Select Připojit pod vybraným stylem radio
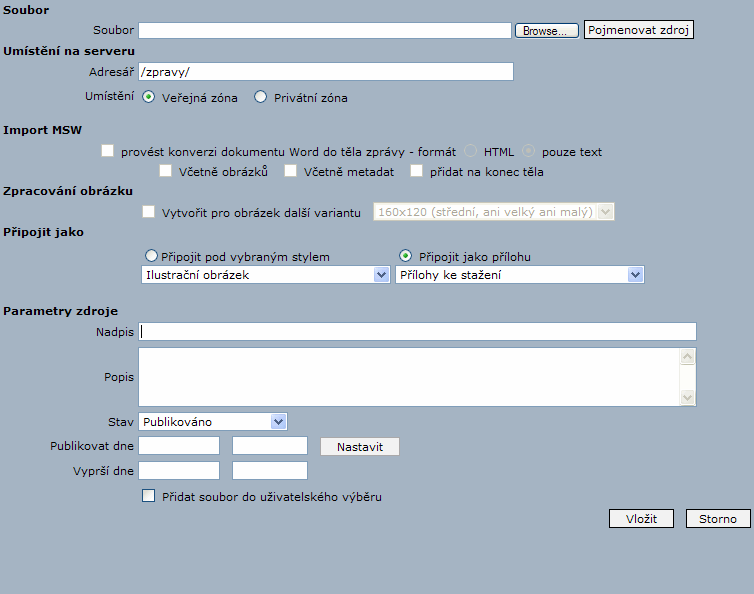 (x=152, y=256)
